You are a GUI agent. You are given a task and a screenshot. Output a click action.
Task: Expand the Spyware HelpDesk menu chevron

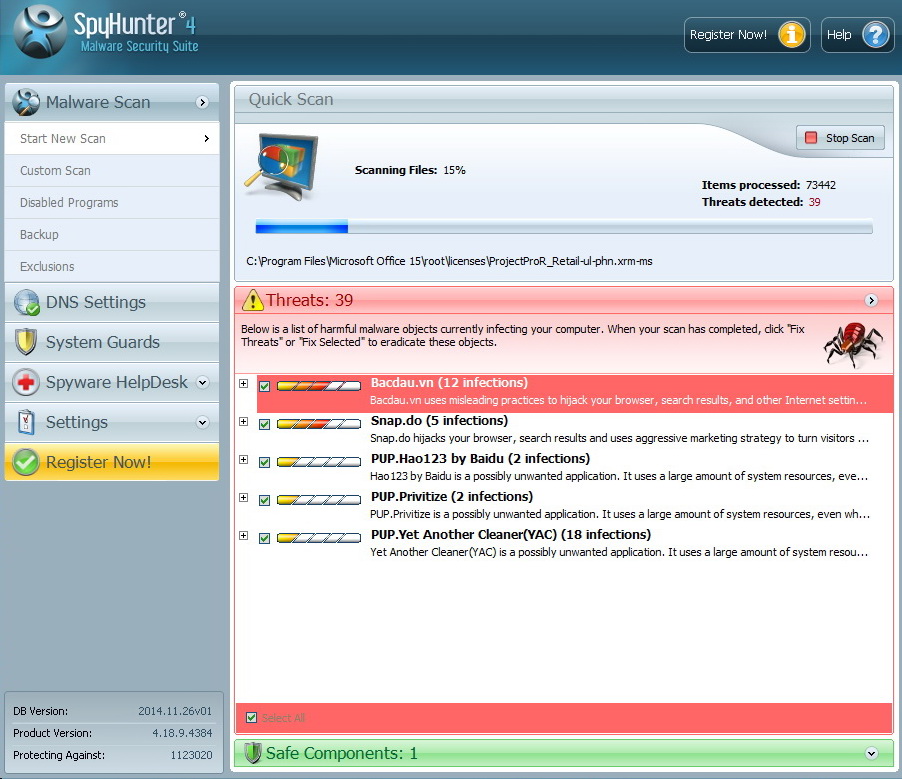click(202, 382)
